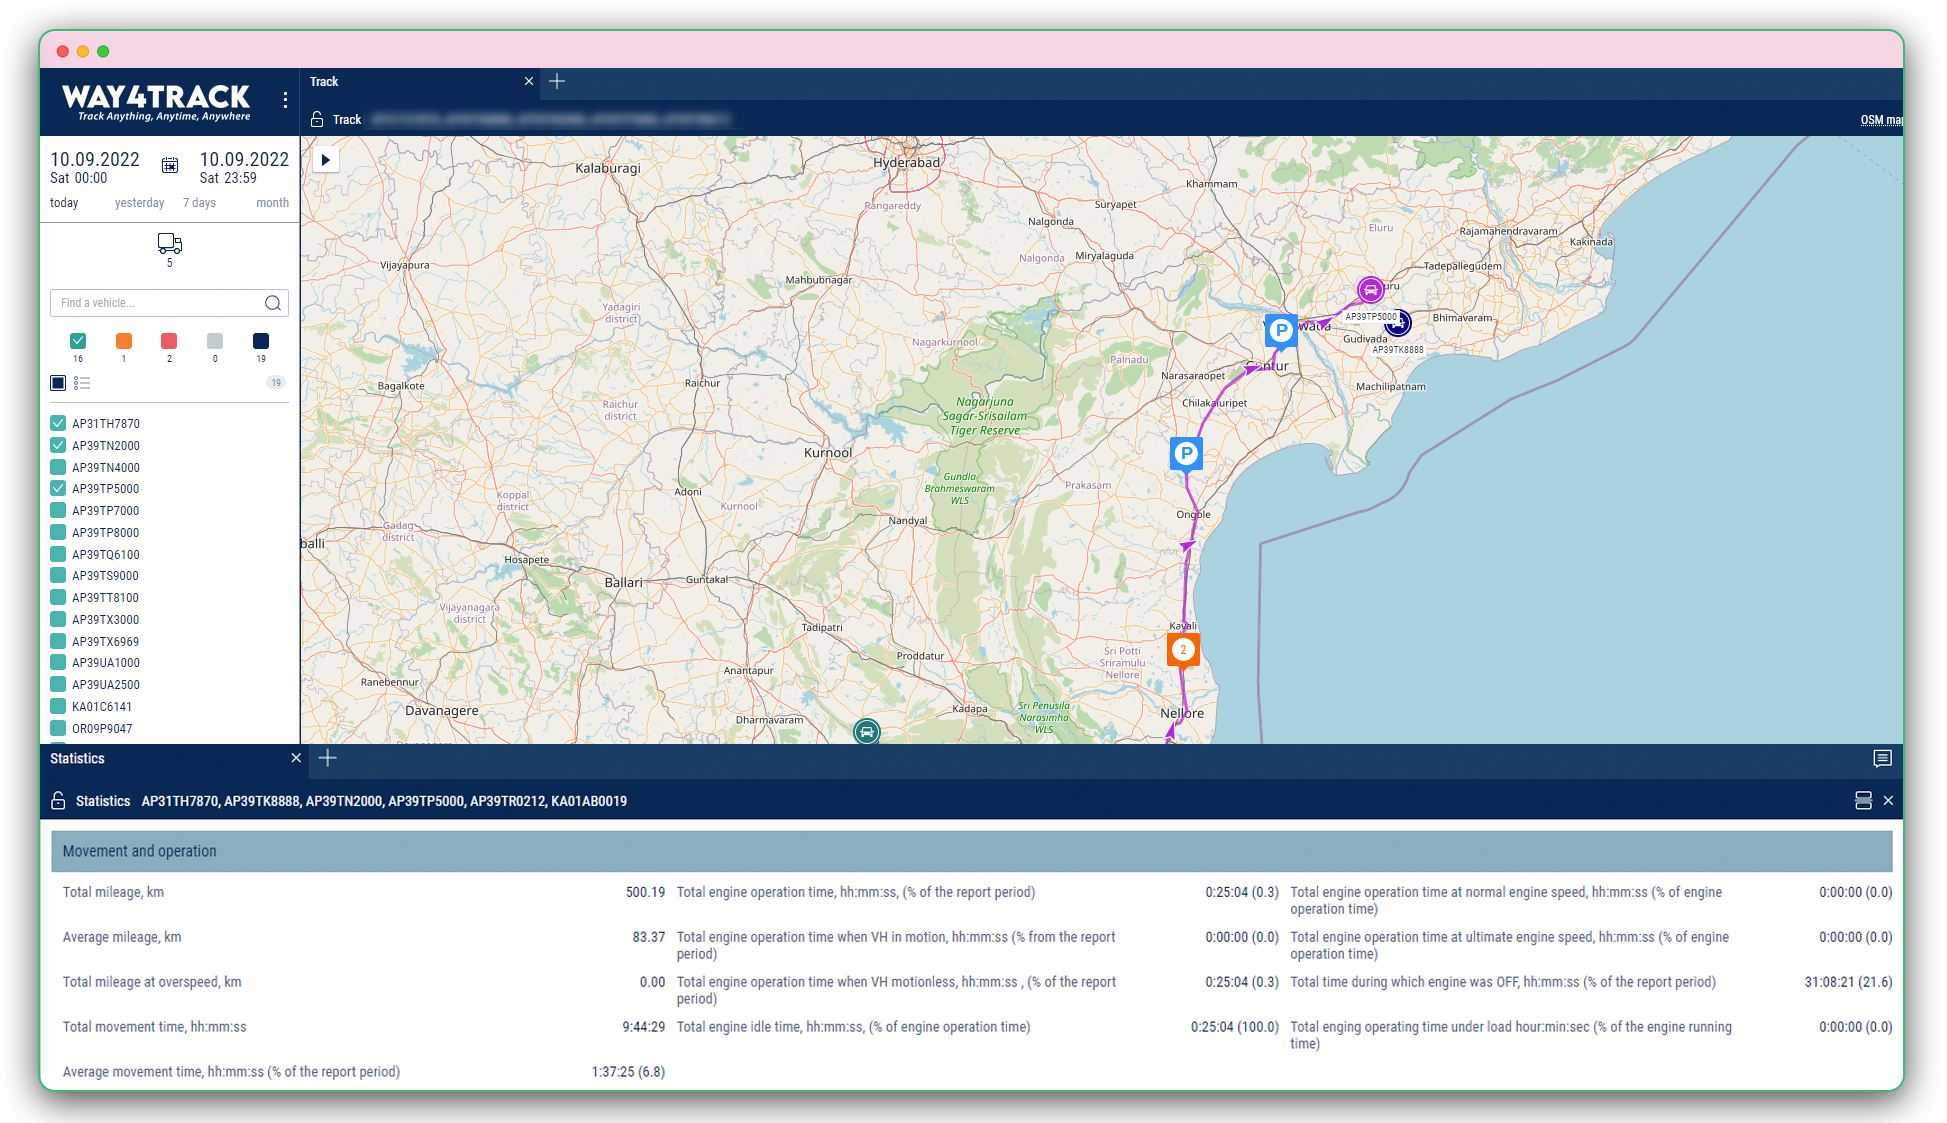Open the calendar date range picker

tap(170, 166)
